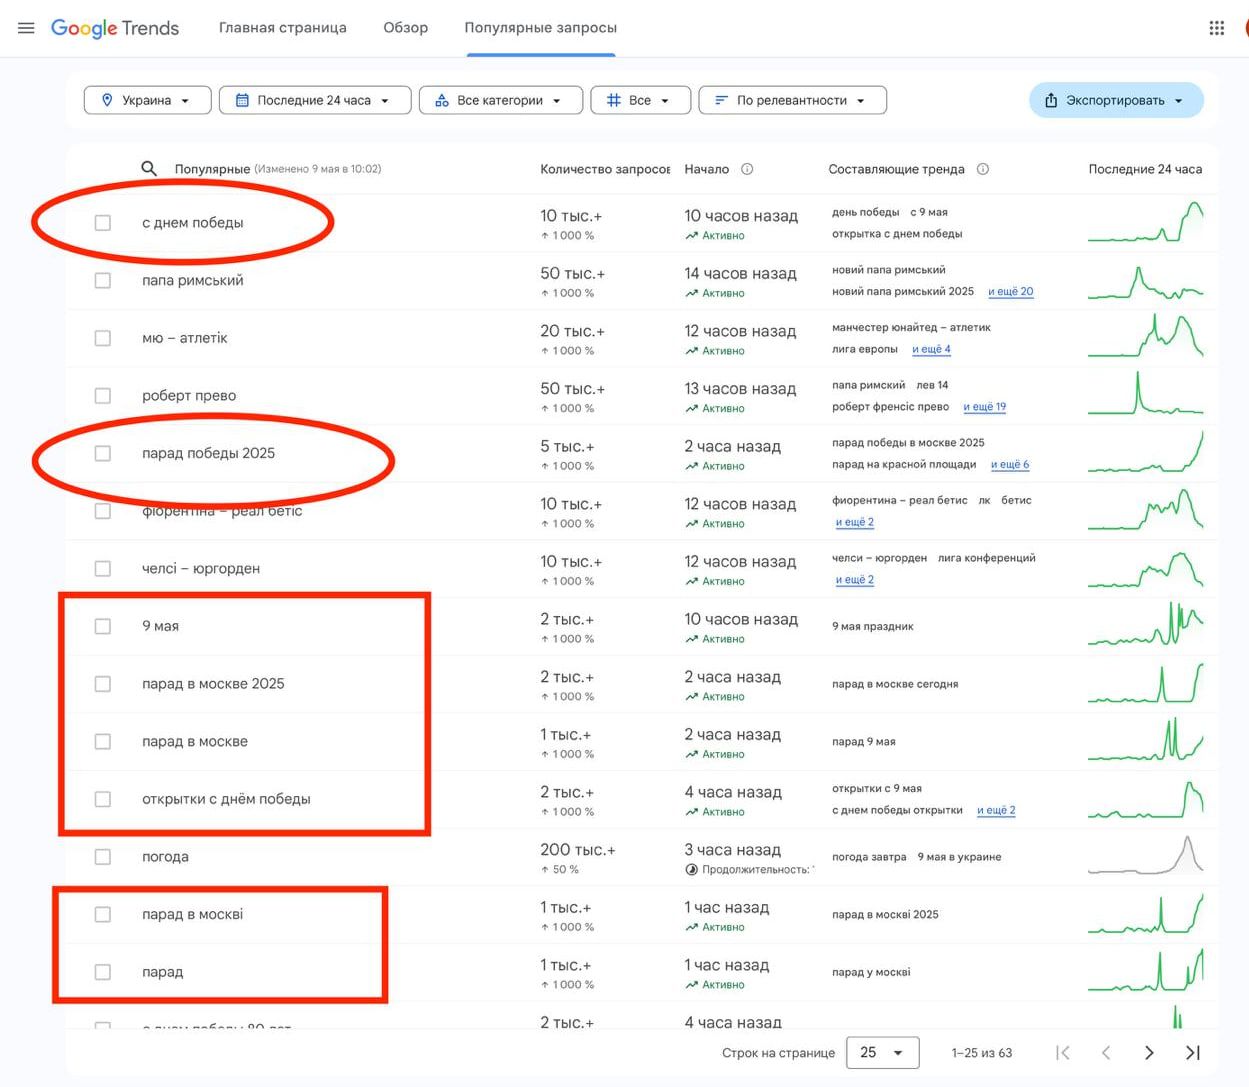Select checkbox for парад победы 2025
The image size is (1249, 1087).
[x=103, y=453]
